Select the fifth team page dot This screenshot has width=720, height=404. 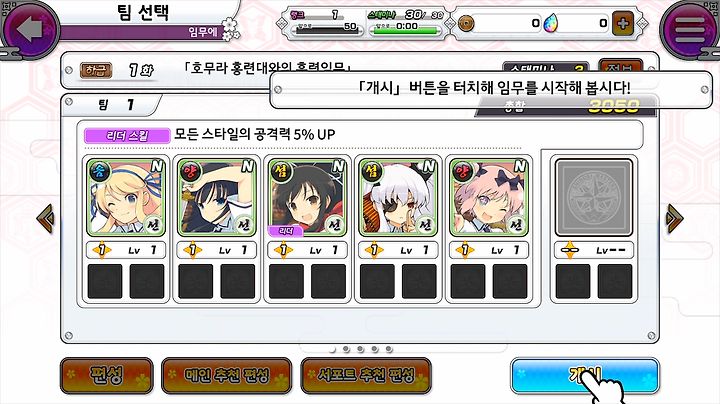[x=389, y=349]
